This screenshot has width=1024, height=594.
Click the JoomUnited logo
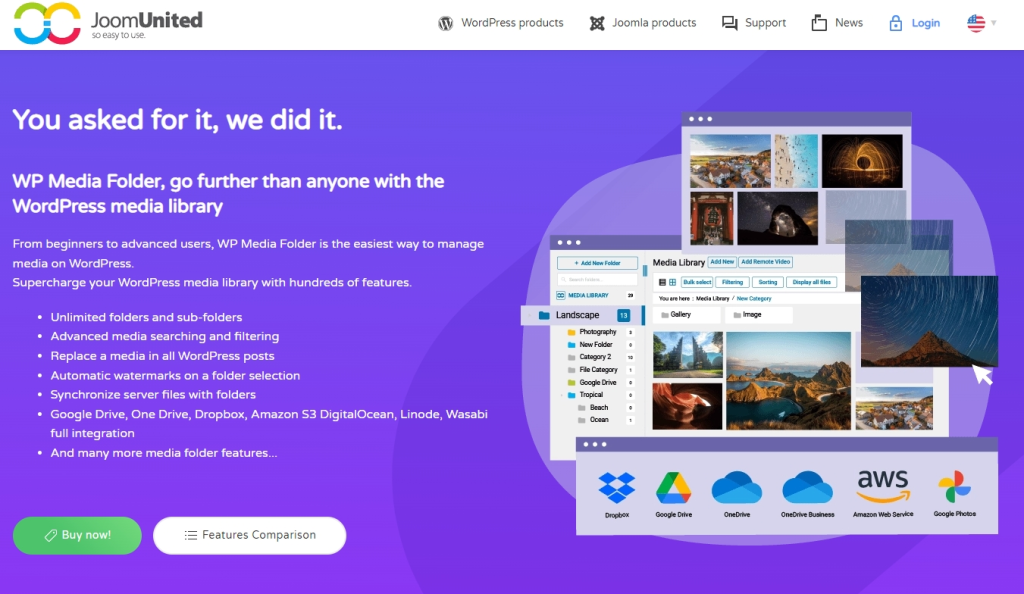[108, 23]
